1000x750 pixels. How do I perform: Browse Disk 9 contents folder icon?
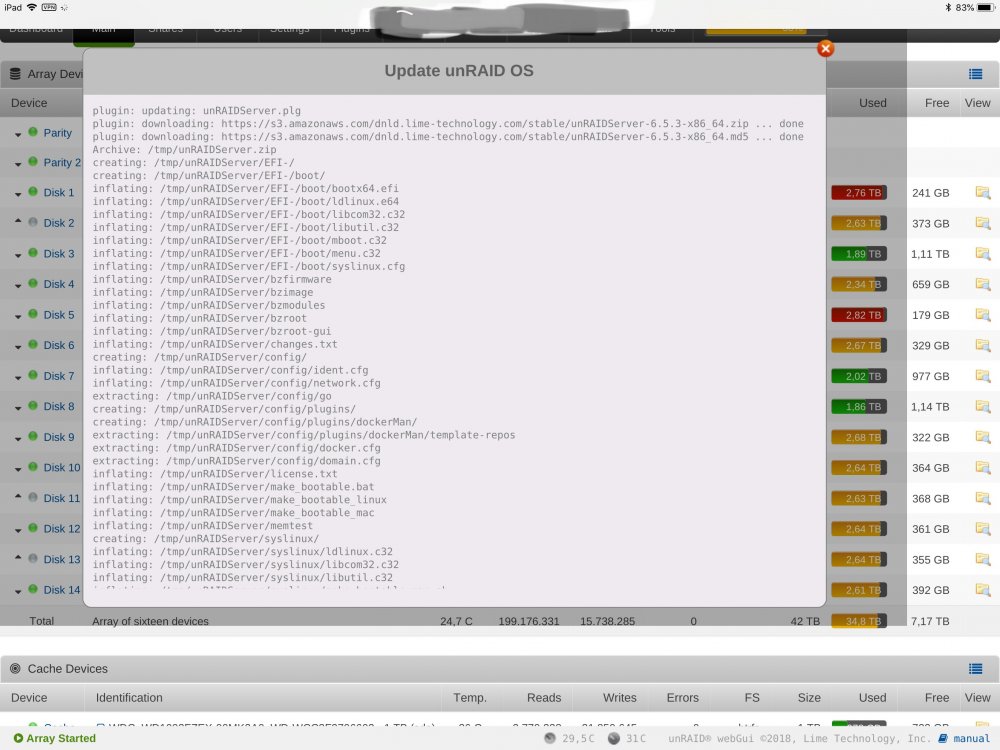tap(983, 438)
